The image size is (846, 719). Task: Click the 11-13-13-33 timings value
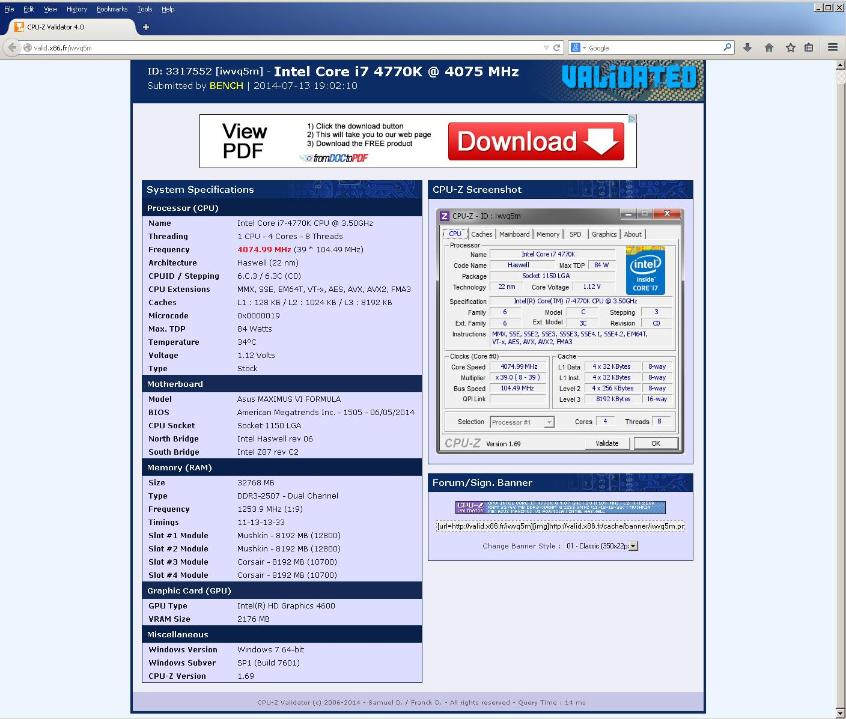pyautogui.click(x=261, y=522)
